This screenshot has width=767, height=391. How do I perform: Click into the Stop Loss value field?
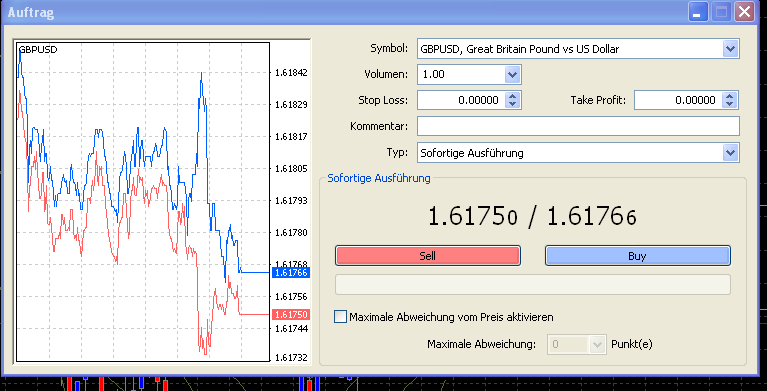tap(460, 100)
